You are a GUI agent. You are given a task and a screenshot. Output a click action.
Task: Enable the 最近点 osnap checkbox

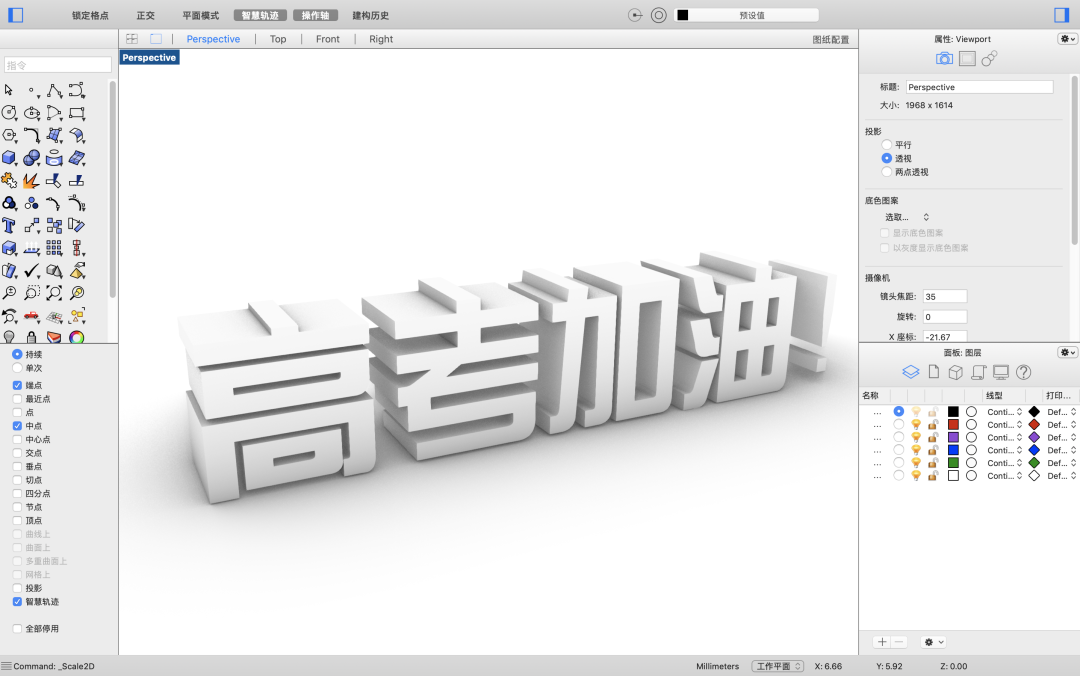pyautogui.click(x=17, y=399)
